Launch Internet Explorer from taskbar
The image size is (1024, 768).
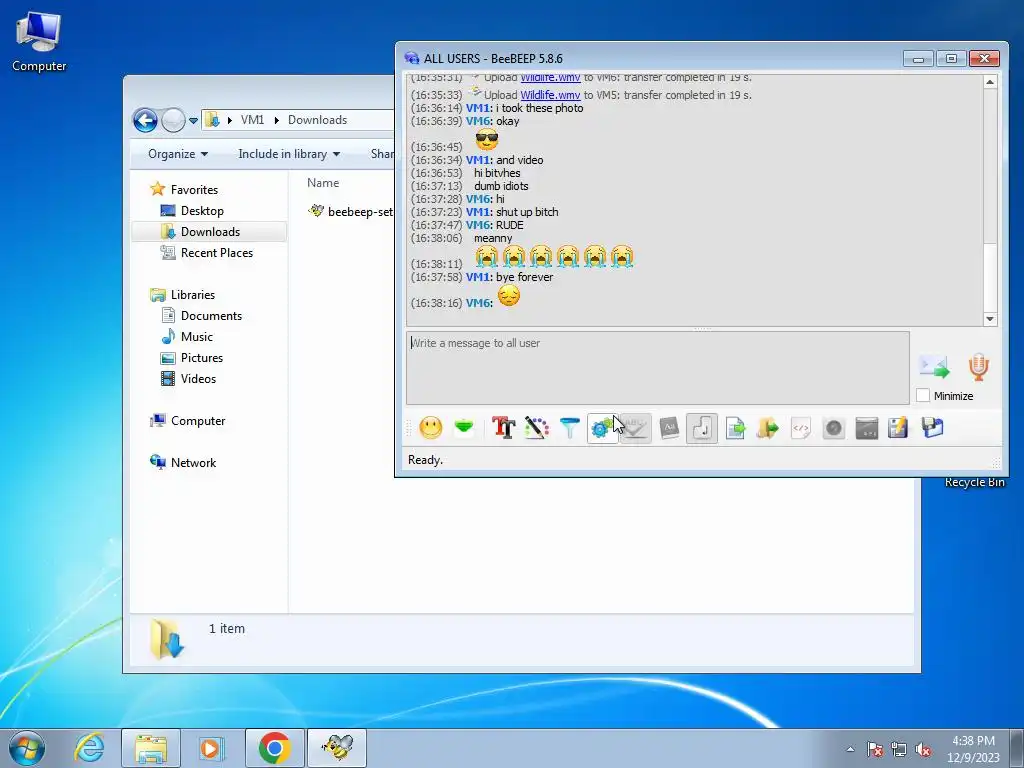pyautogui.click(x=89, y=748)
